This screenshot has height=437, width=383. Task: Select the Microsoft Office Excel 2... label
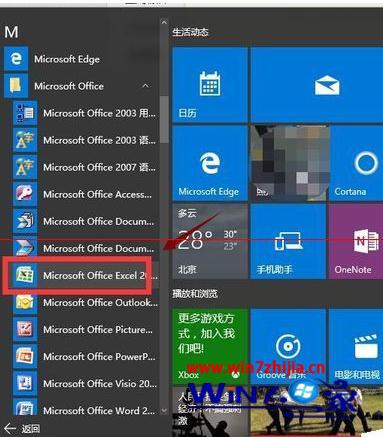coord(100,276)
